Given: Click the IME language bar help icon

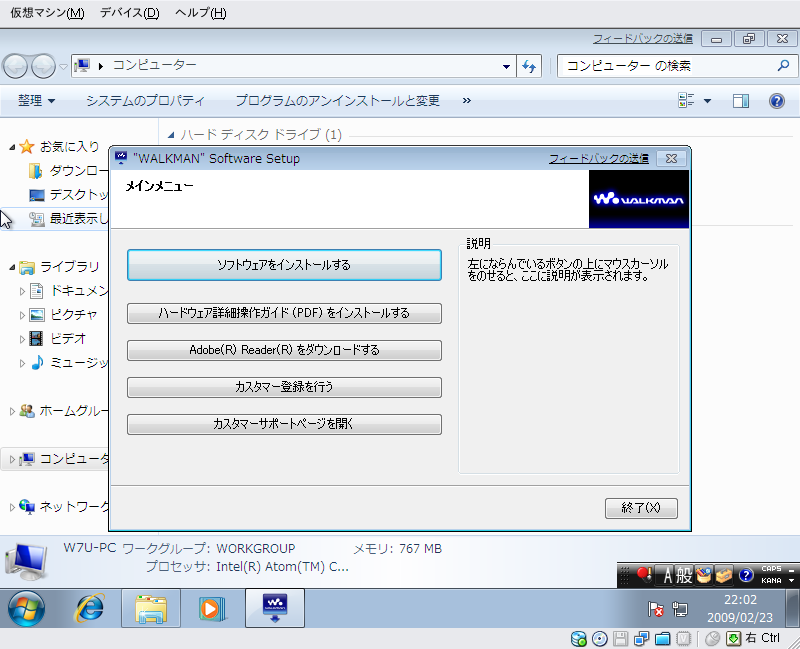Looking at the screenshot, I should [x=746, y=576].
